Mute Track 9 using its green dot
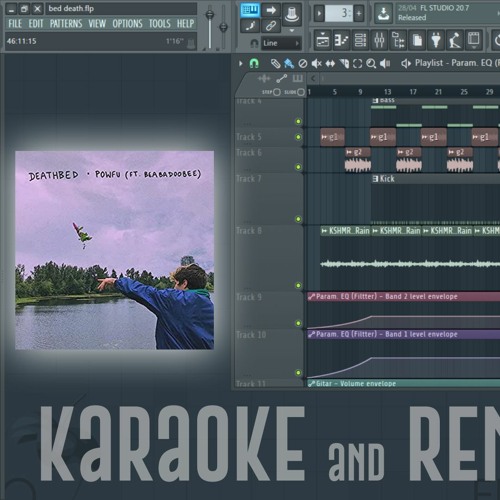The height and width of the screenshot is (500, 500). tap(298, 323)
